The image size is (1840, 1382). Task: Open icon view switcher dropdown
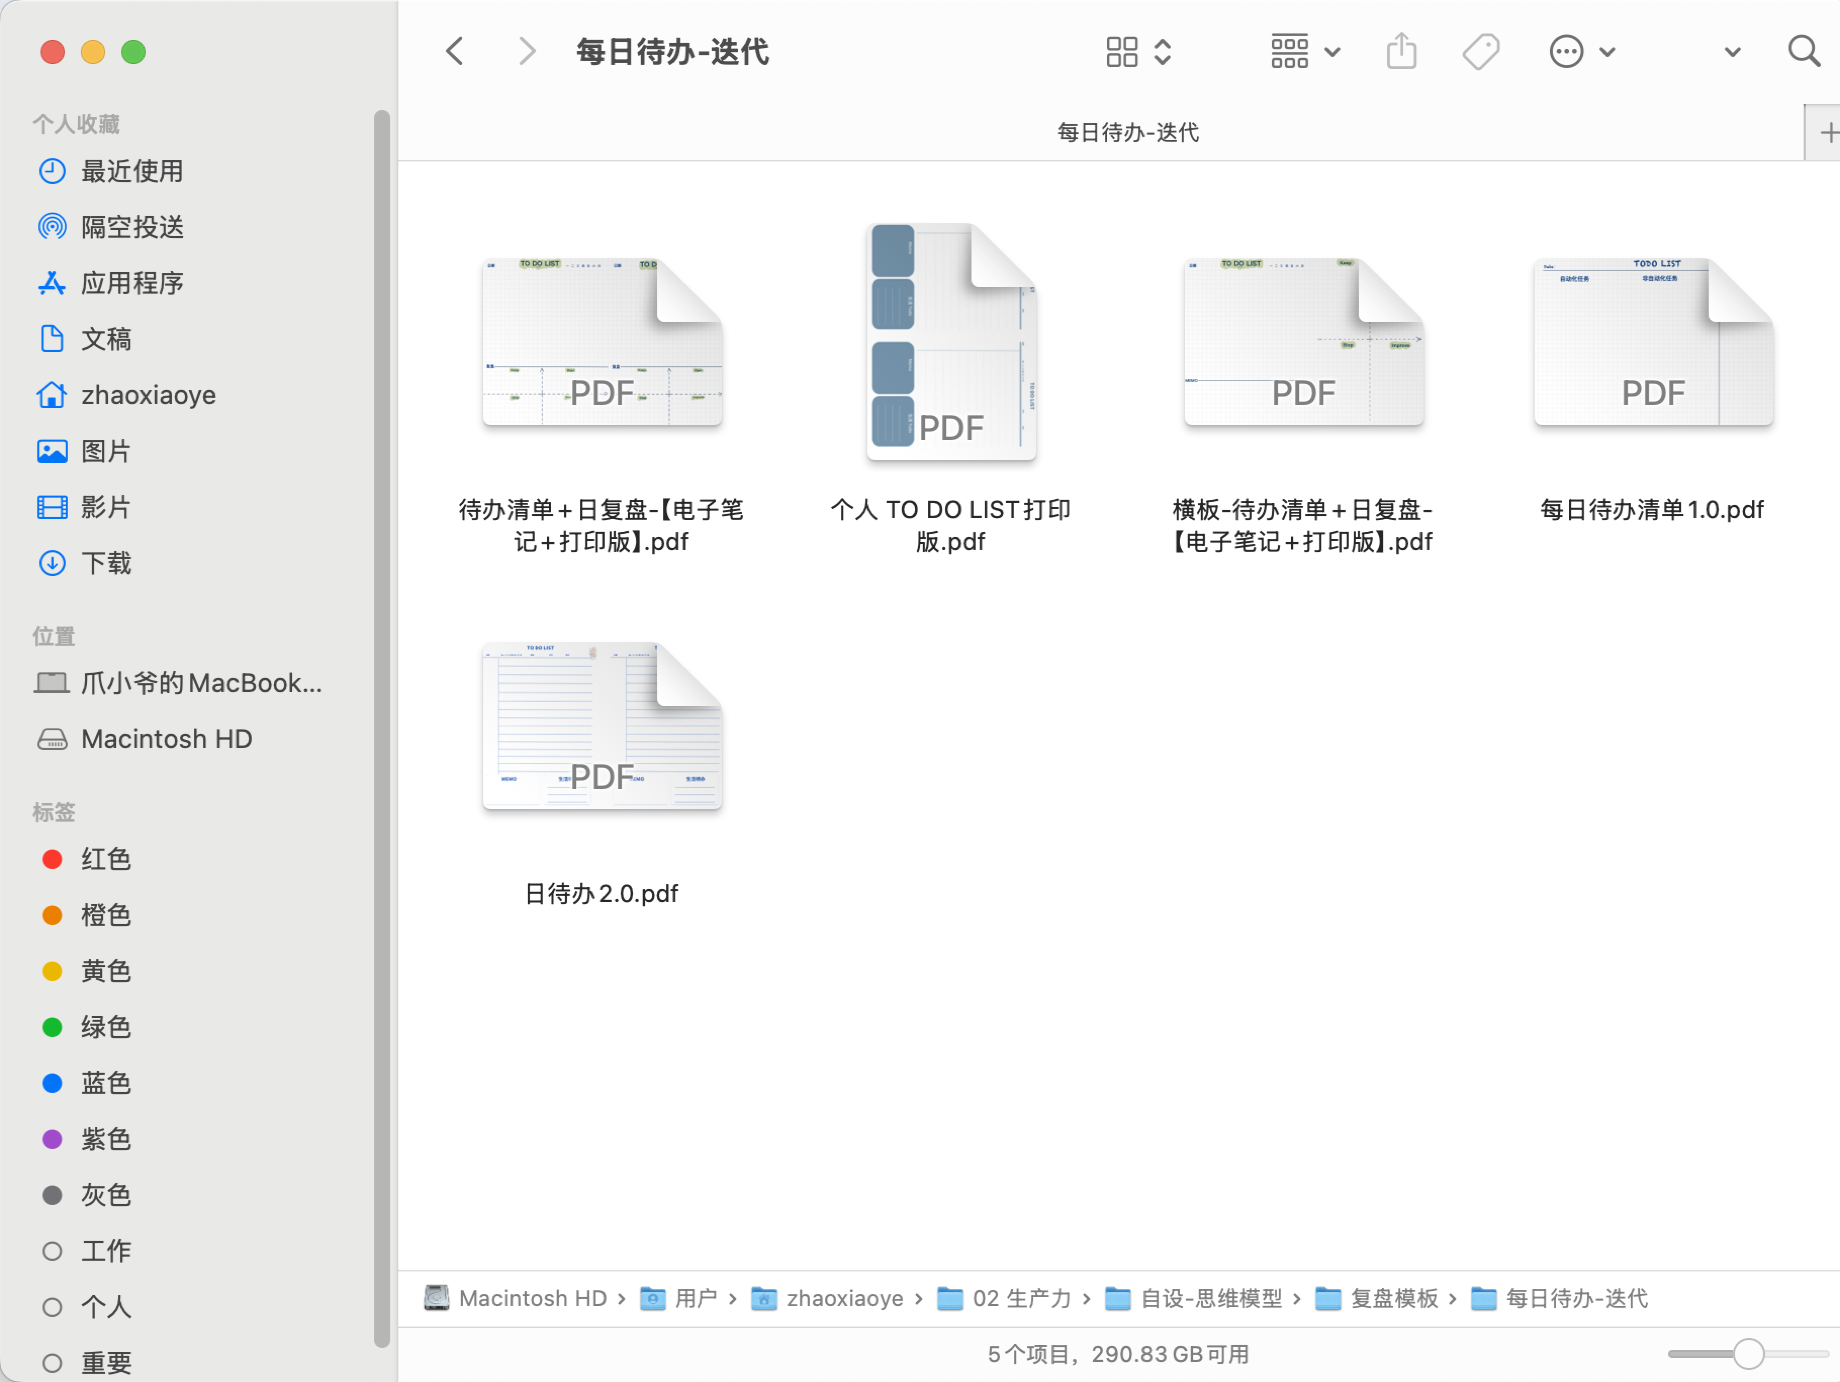click(x=1138, y=51)
